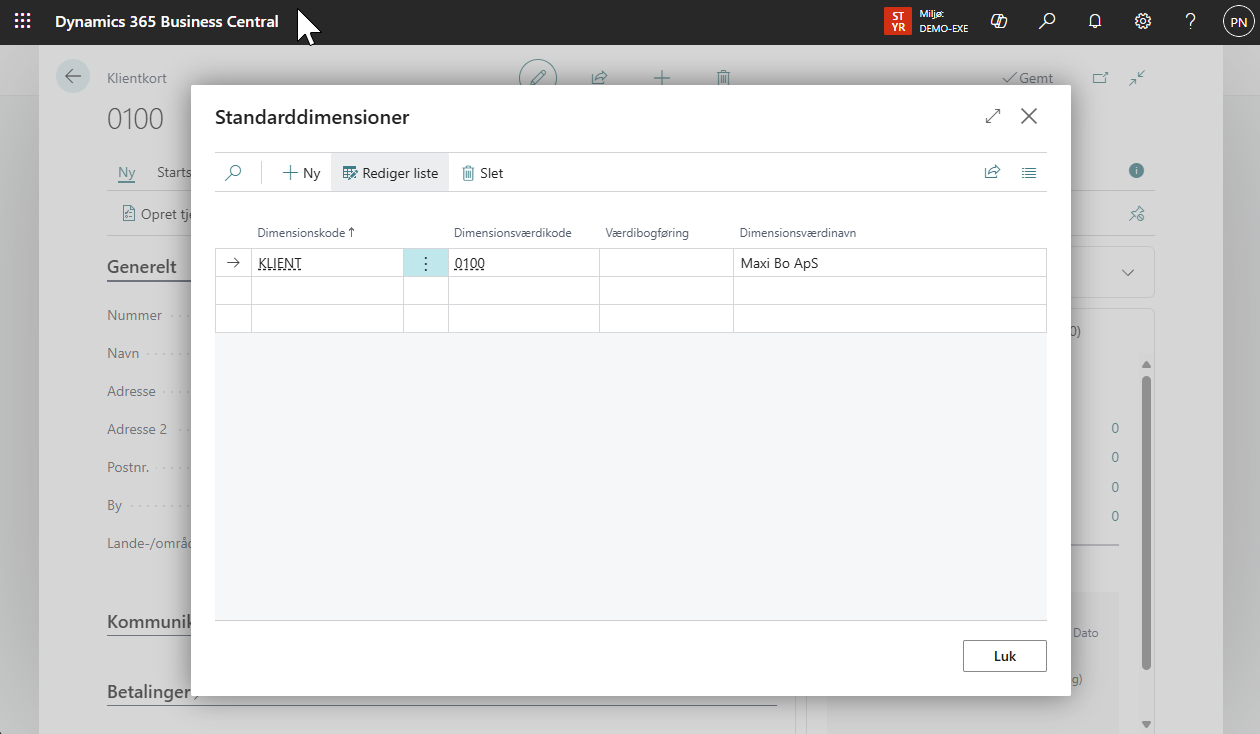
Task: Click Slet to delete the row
Action: point(482,173)
